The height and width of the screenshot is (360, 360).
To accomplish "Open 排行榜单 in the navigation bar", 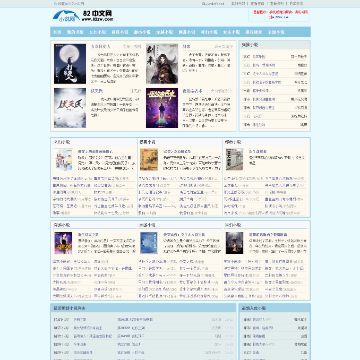I will (x=254, y=32).
